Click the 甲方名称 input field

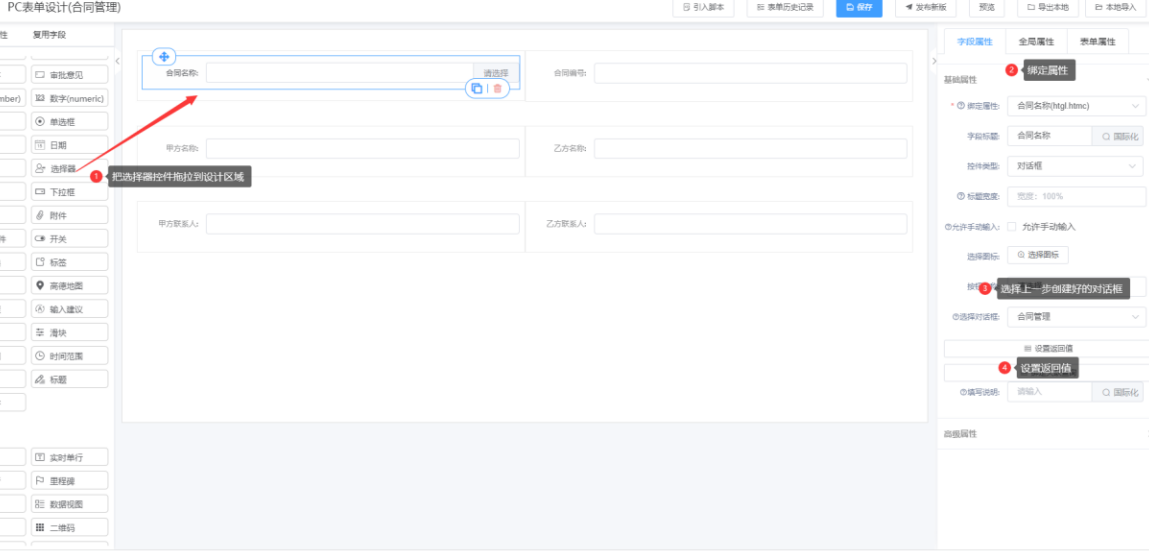[x=363, y=149]
